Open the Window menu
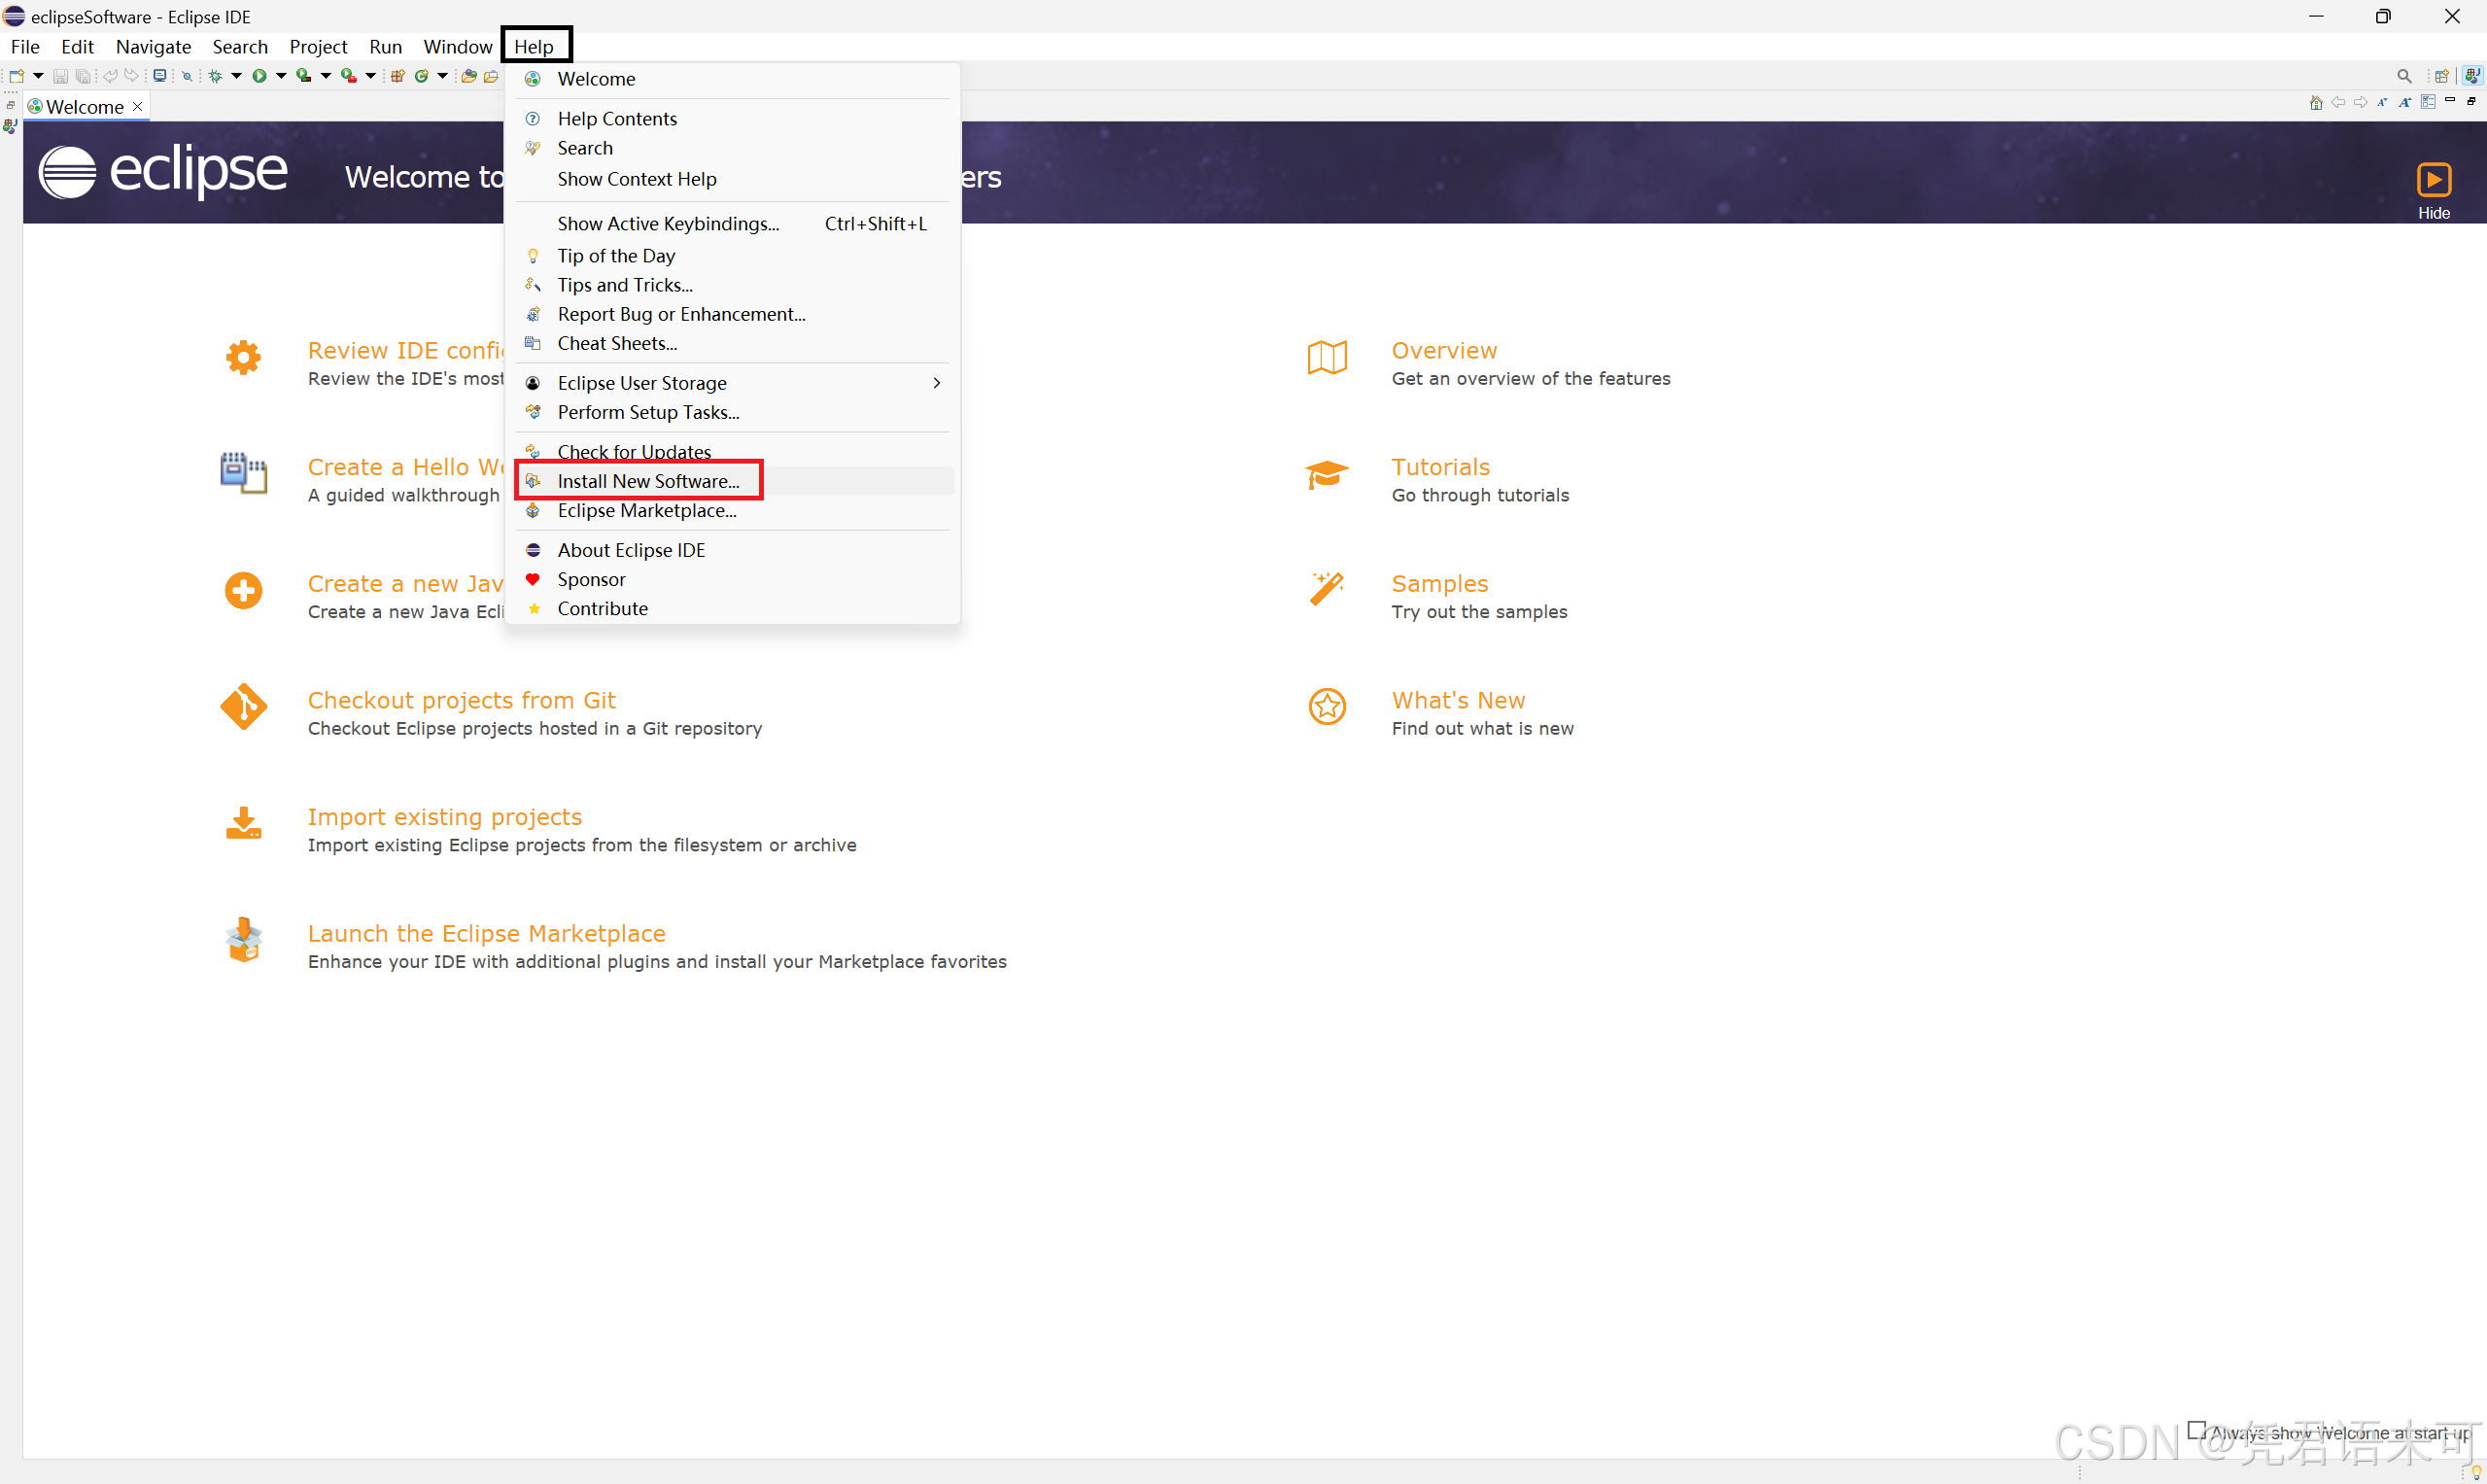 point(458,46)
